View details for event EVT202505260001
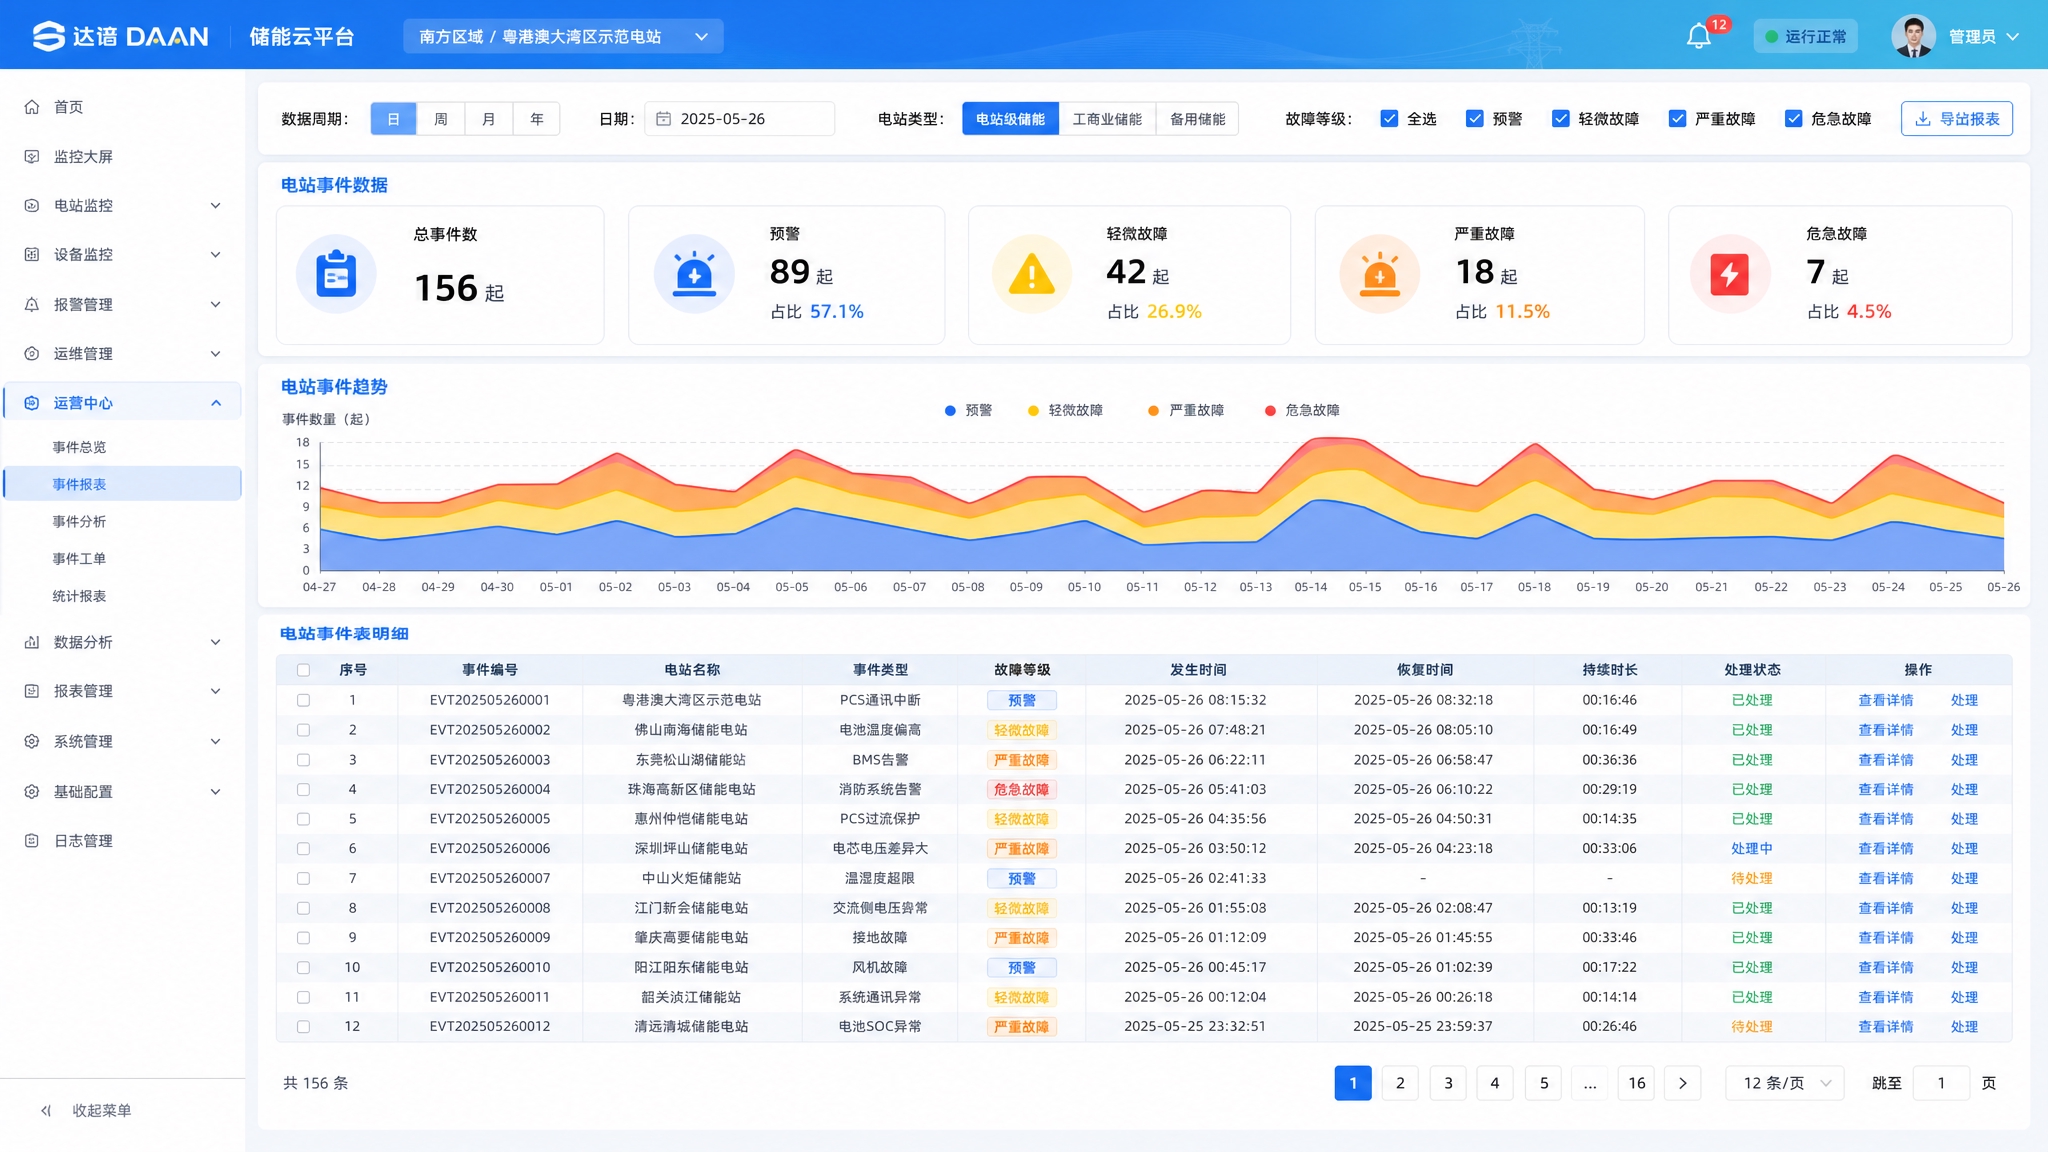Viewport: 2048px width, 1152px height. [x=1885, y=700]
